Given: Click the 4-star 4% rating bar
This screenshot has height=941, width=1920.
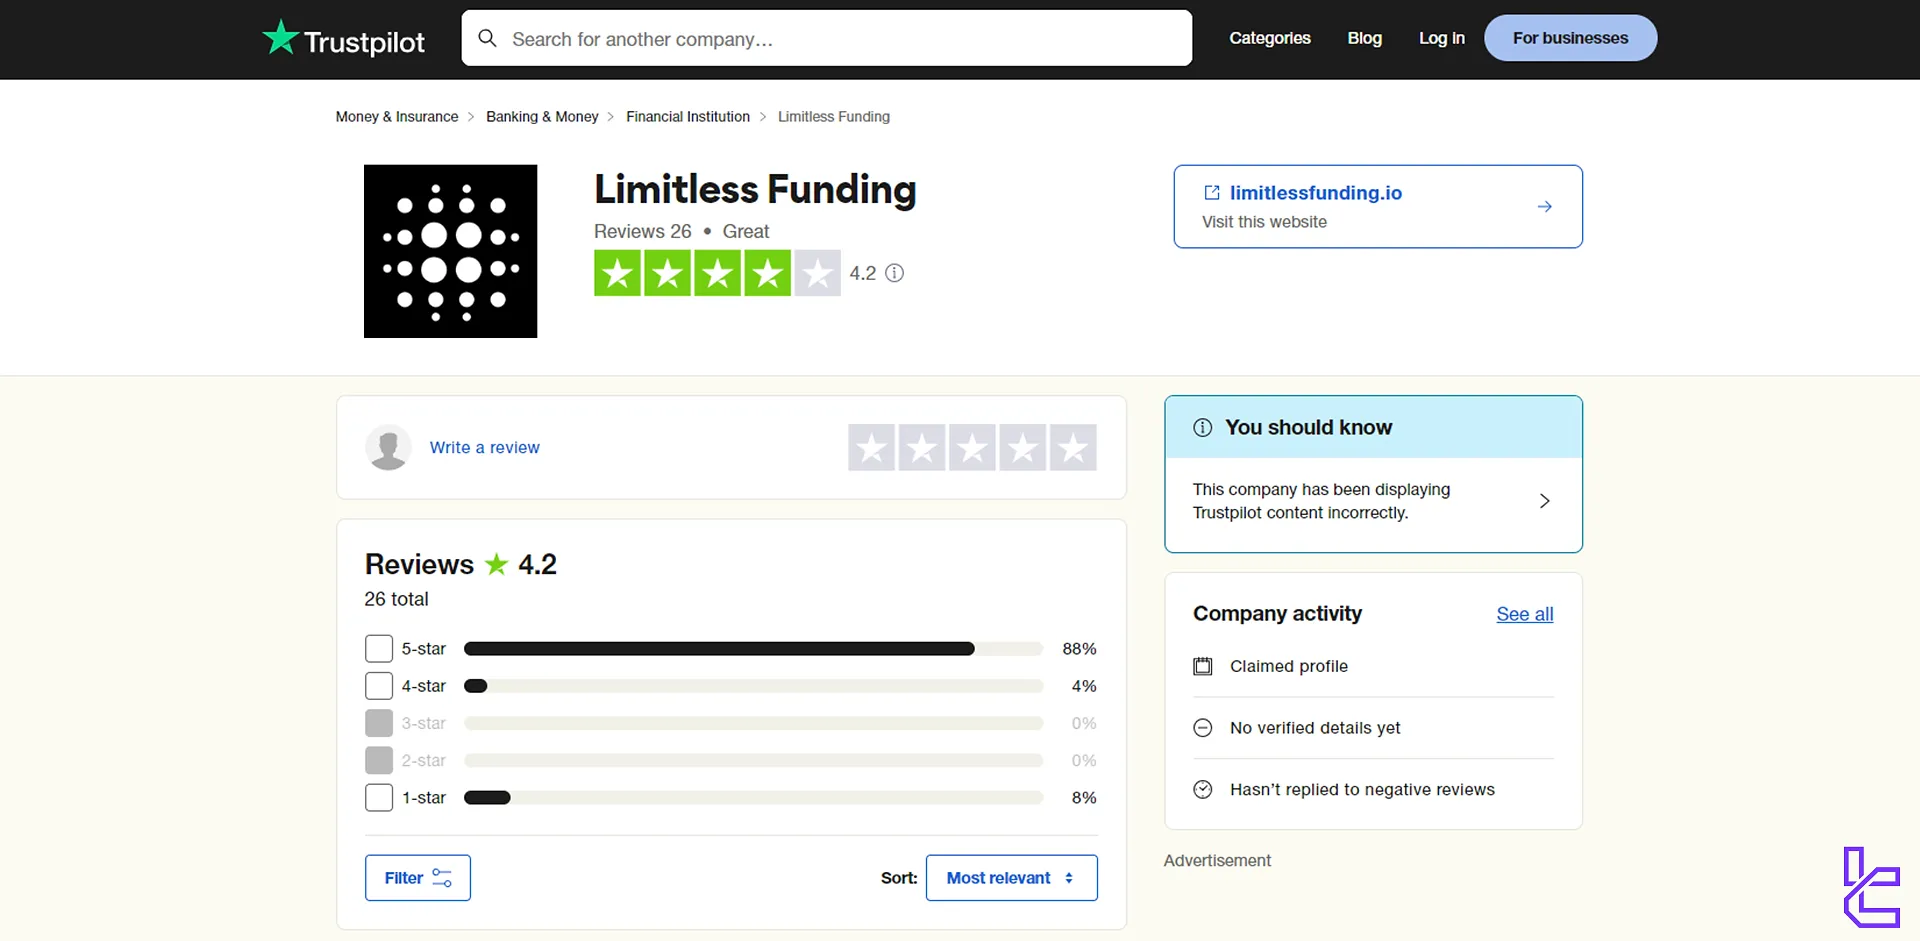Looking at the screenshot, I should (754, 686).
